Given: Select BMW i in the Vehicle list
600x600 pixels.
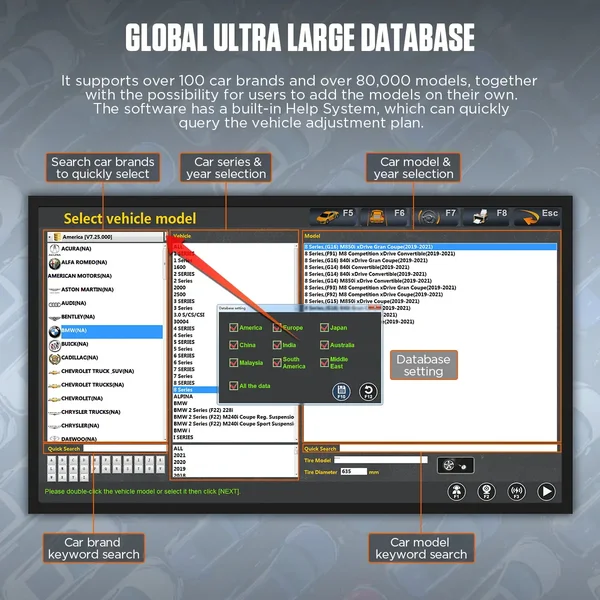Looking at the screenshot, I should [182, 430].
